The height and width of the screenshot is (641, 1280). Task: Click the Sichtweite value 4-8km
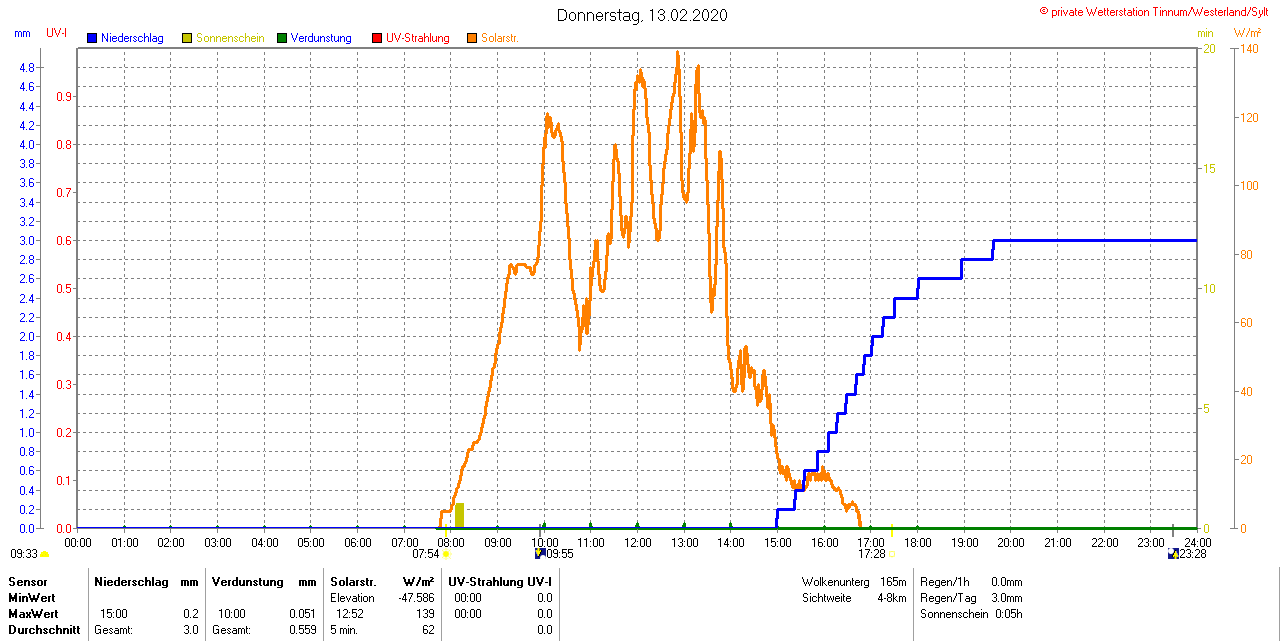892,597
